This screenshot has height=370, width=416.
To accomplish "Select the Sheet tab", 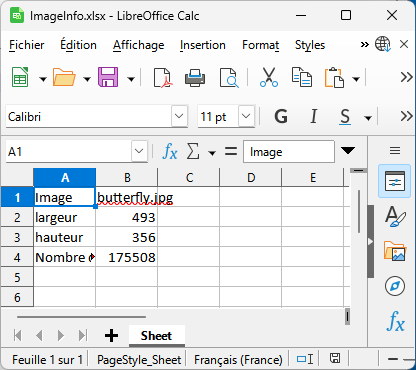I will (x=156, y=336).
